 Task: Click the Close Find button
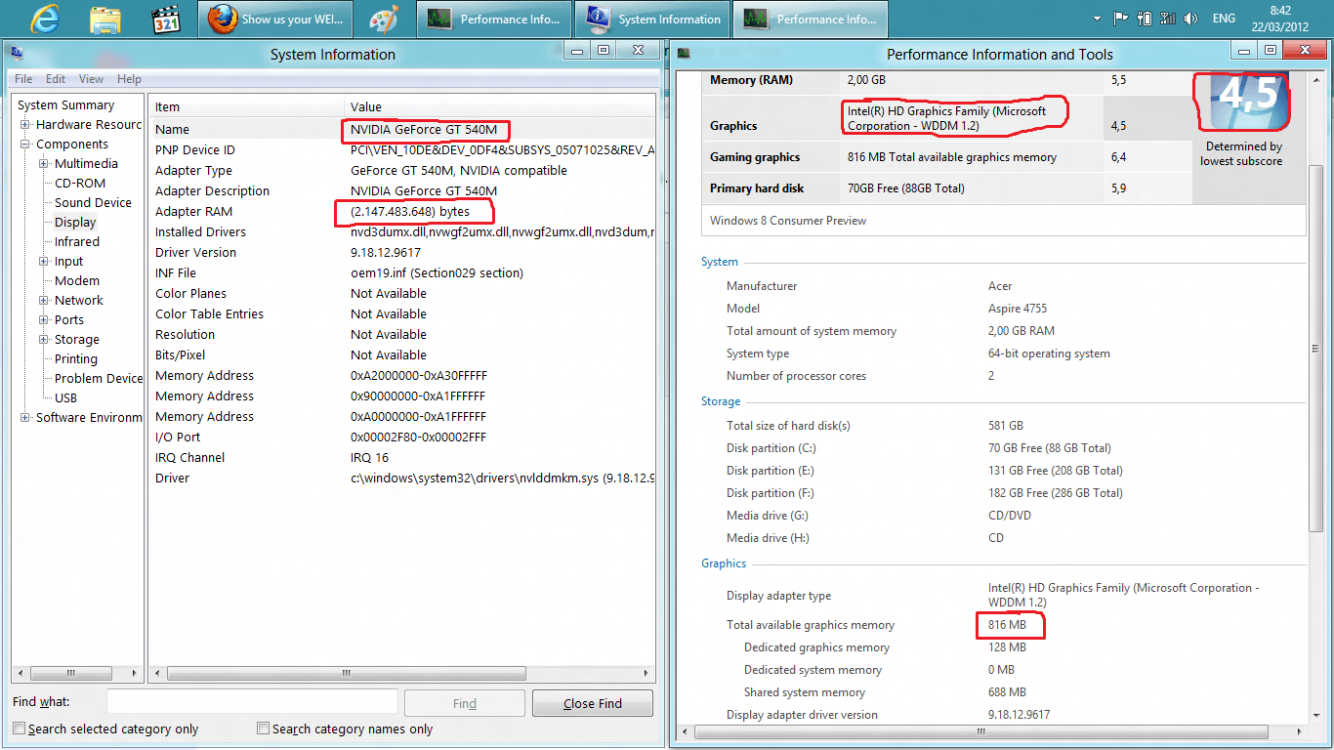[593, 703]
